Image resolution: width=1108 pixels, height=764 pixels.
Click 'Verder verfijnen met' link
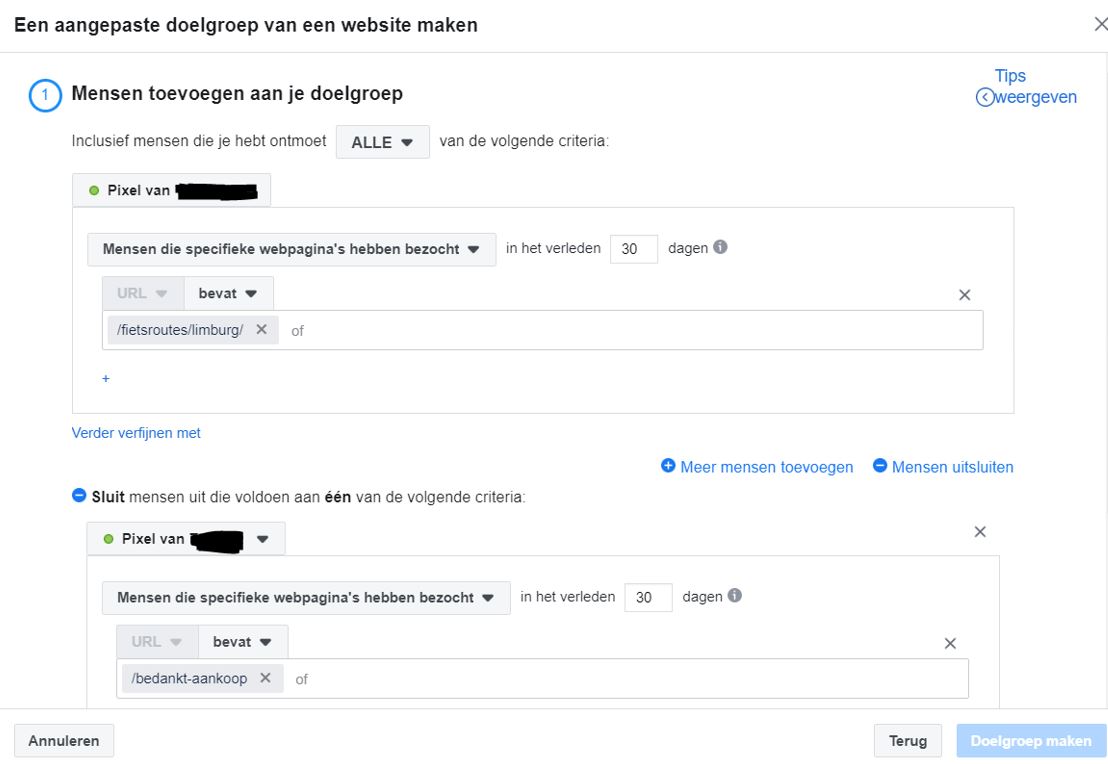tap(136, 433)
